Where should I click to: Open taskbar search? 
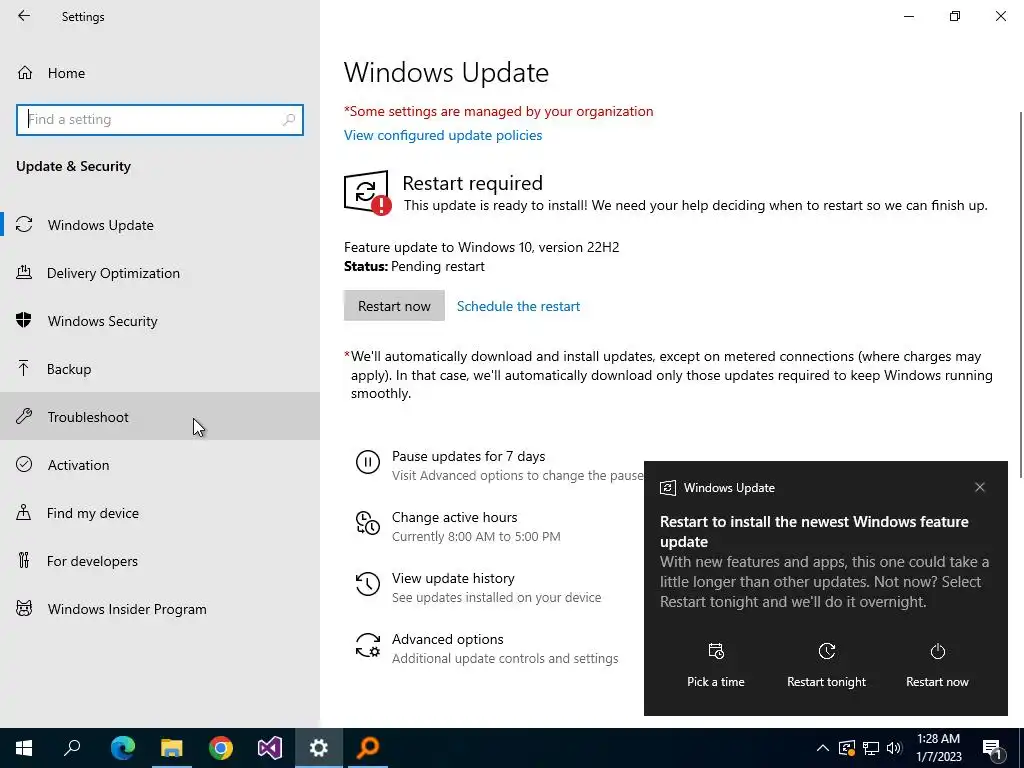72,748
